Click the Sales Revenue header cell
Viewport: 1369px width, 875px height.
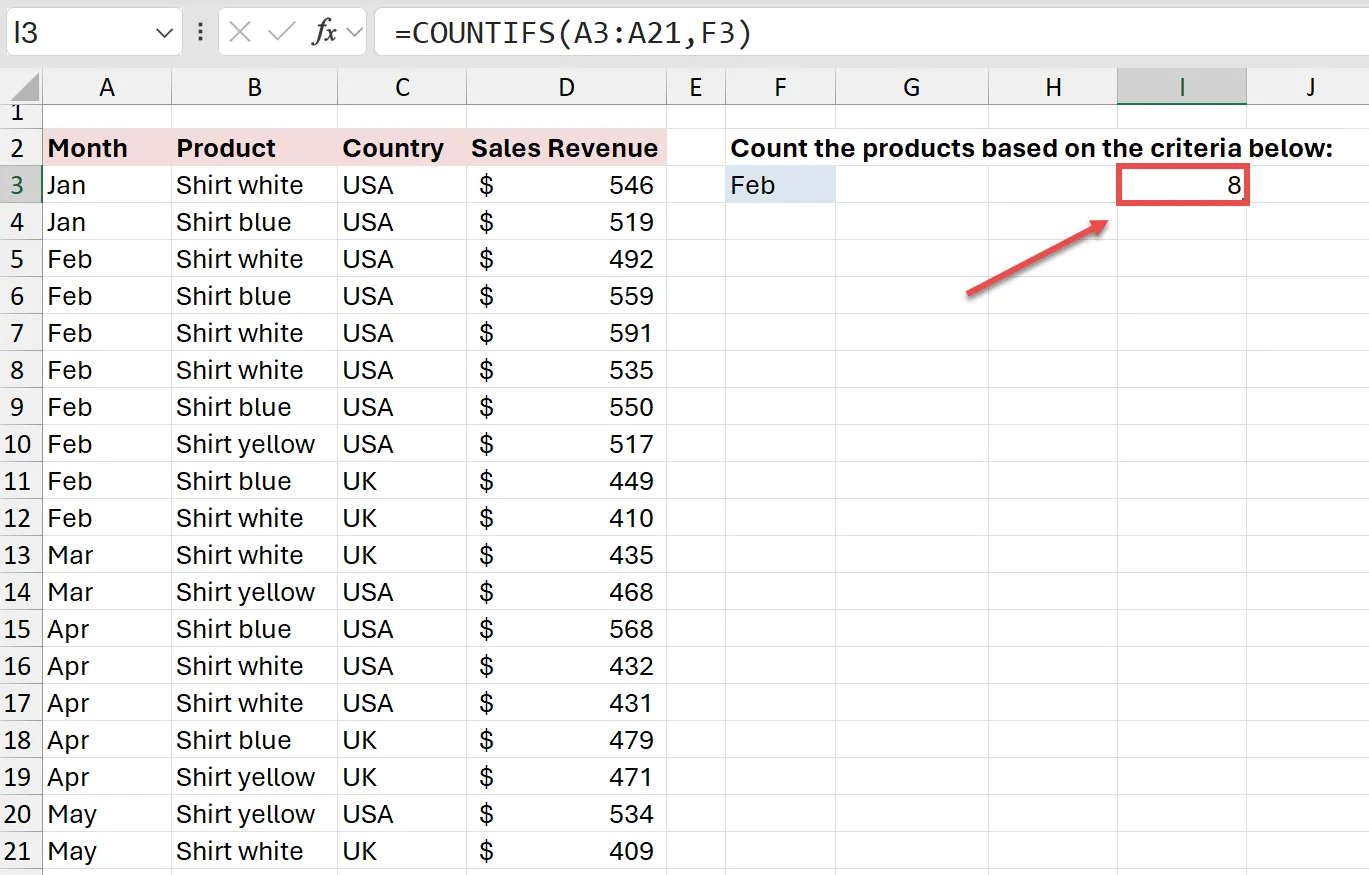(565, 148)
